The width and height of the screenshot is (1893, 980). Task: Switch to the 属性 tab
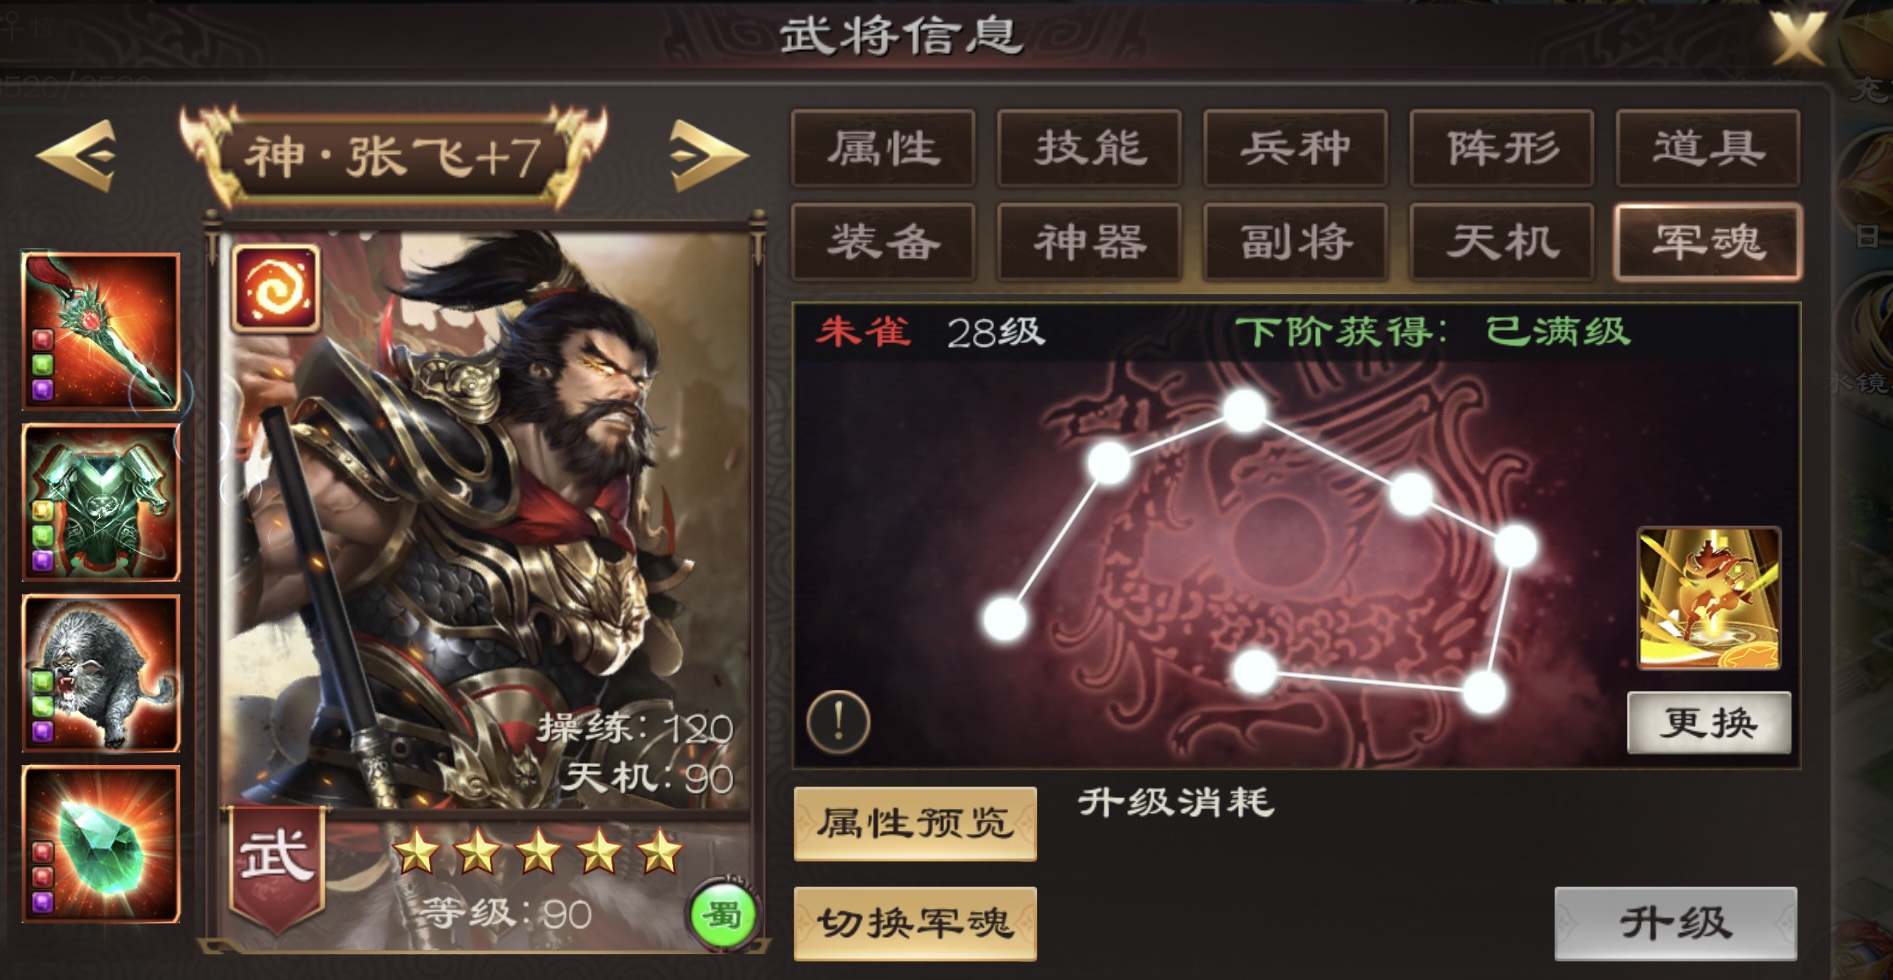(883, 149)
